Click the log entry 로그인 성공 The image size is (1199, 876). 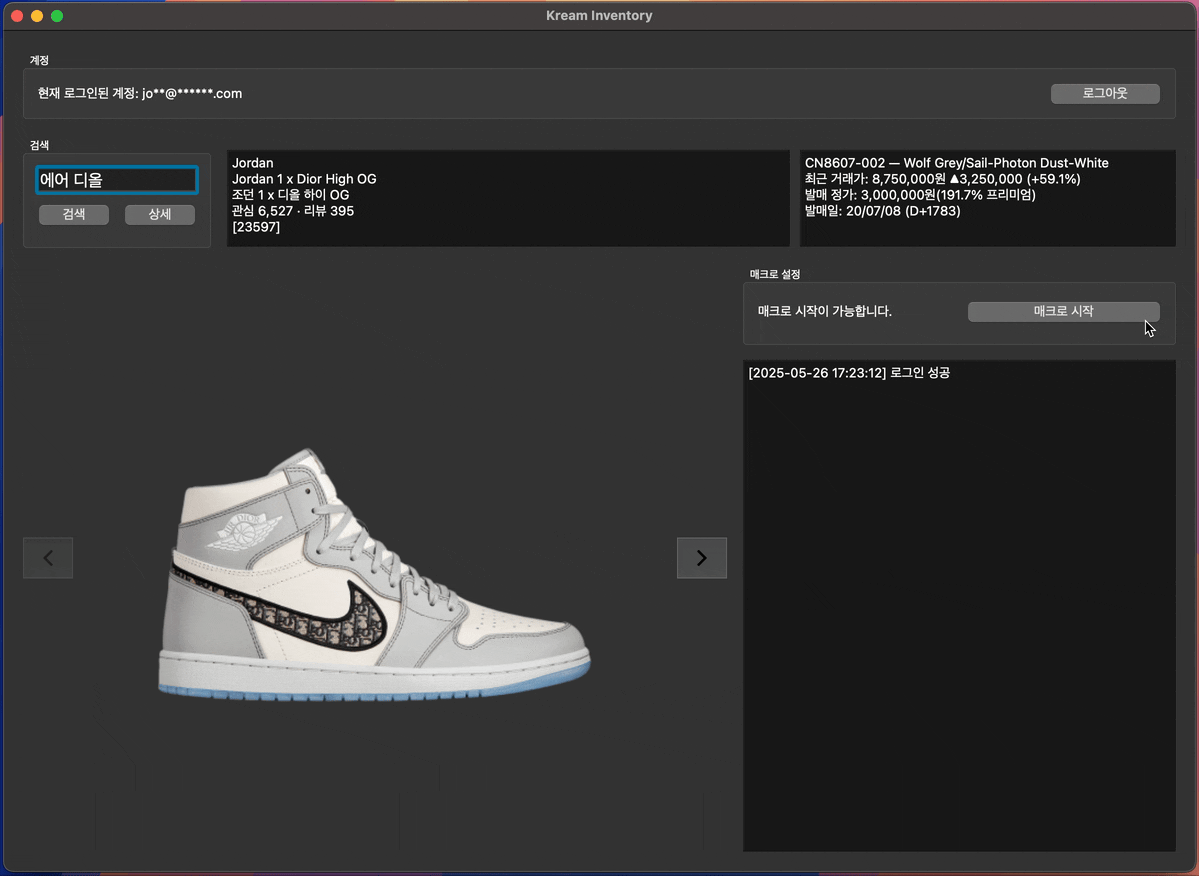849,373
